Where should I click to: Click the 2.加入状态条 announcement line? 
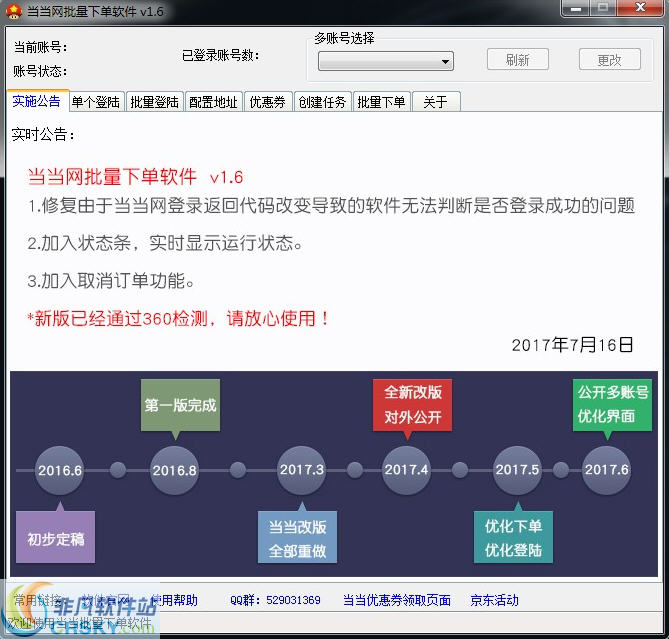[165, 243]
